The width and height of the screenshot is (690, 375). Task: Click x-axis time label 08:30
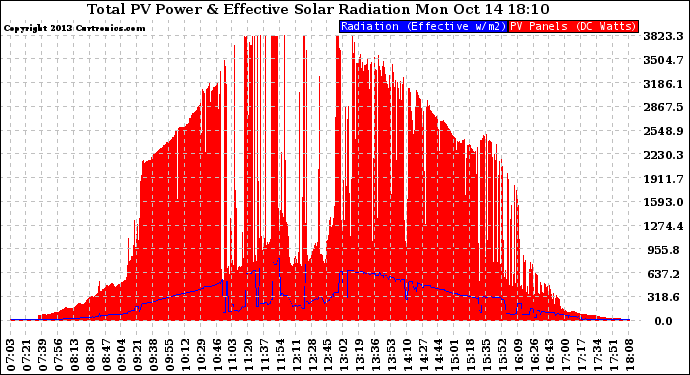(x=90, y=355)
